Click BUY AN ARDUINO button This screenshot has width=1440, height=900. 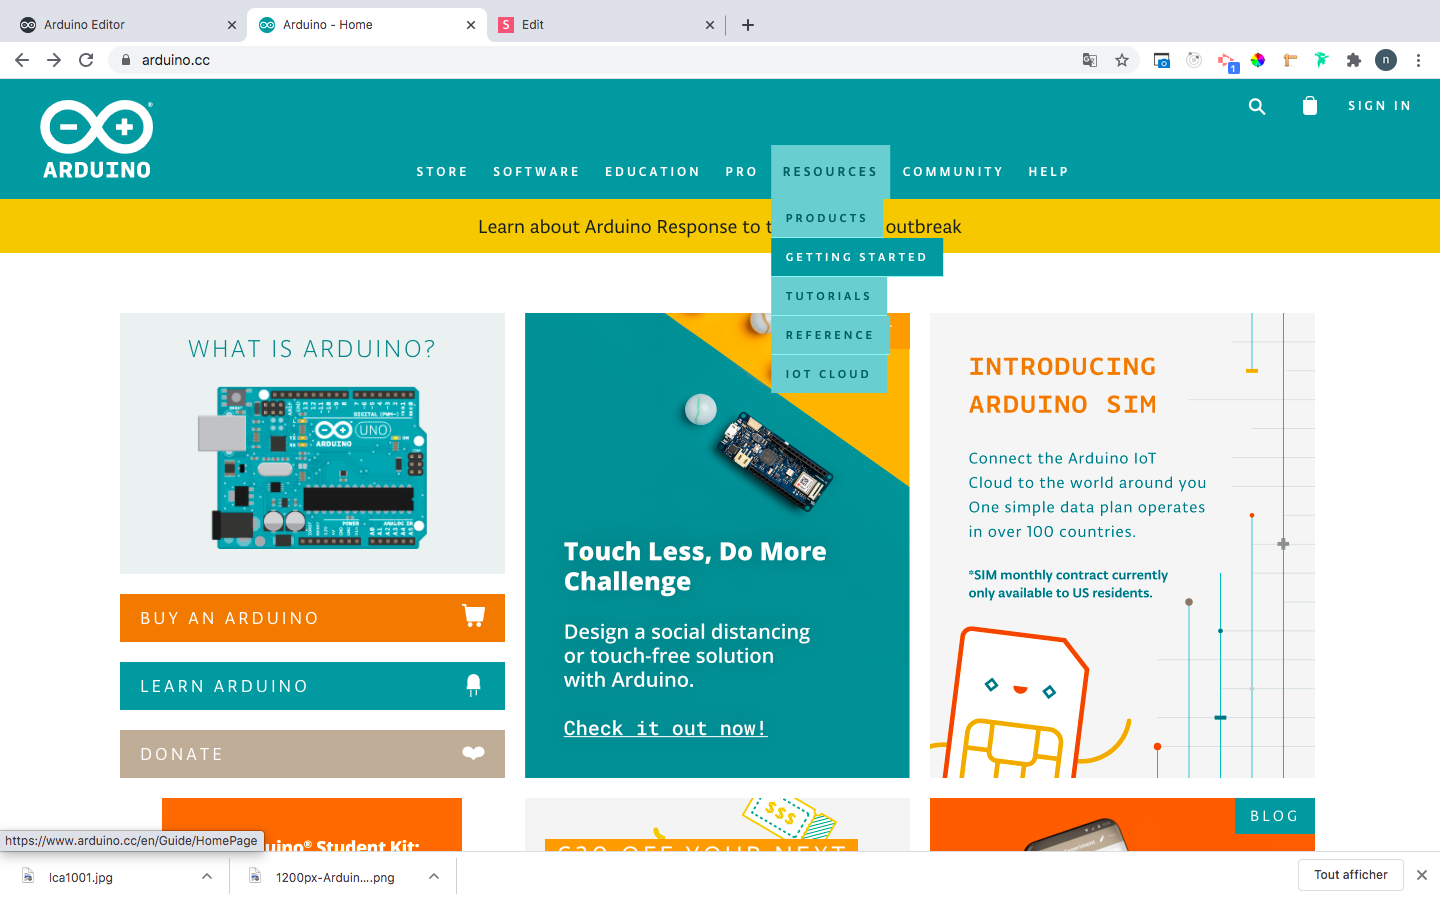coord(312,618)
